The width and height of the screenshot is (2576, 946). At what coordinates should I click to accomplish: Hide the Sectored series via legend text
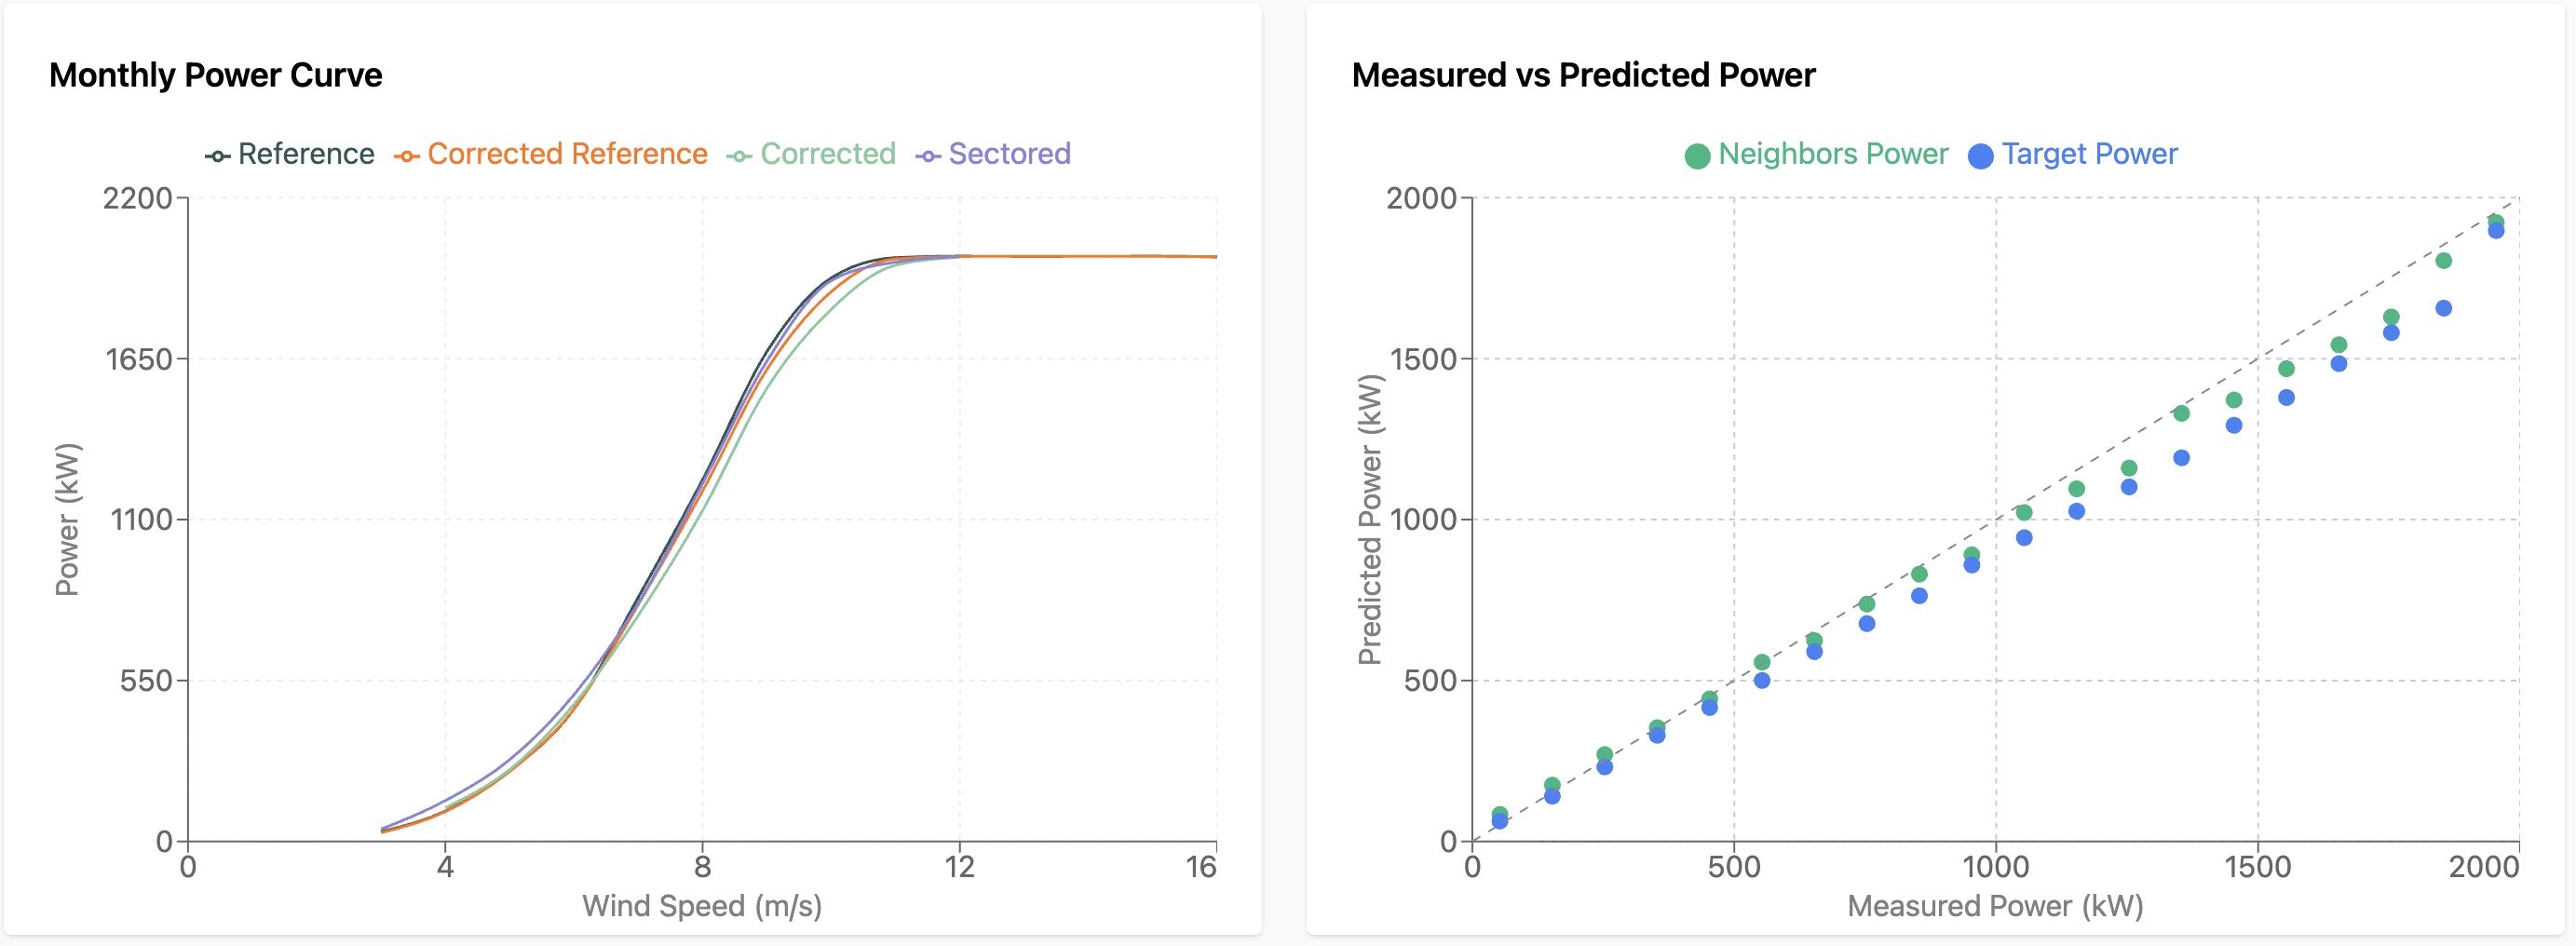tap(1009, 154)
